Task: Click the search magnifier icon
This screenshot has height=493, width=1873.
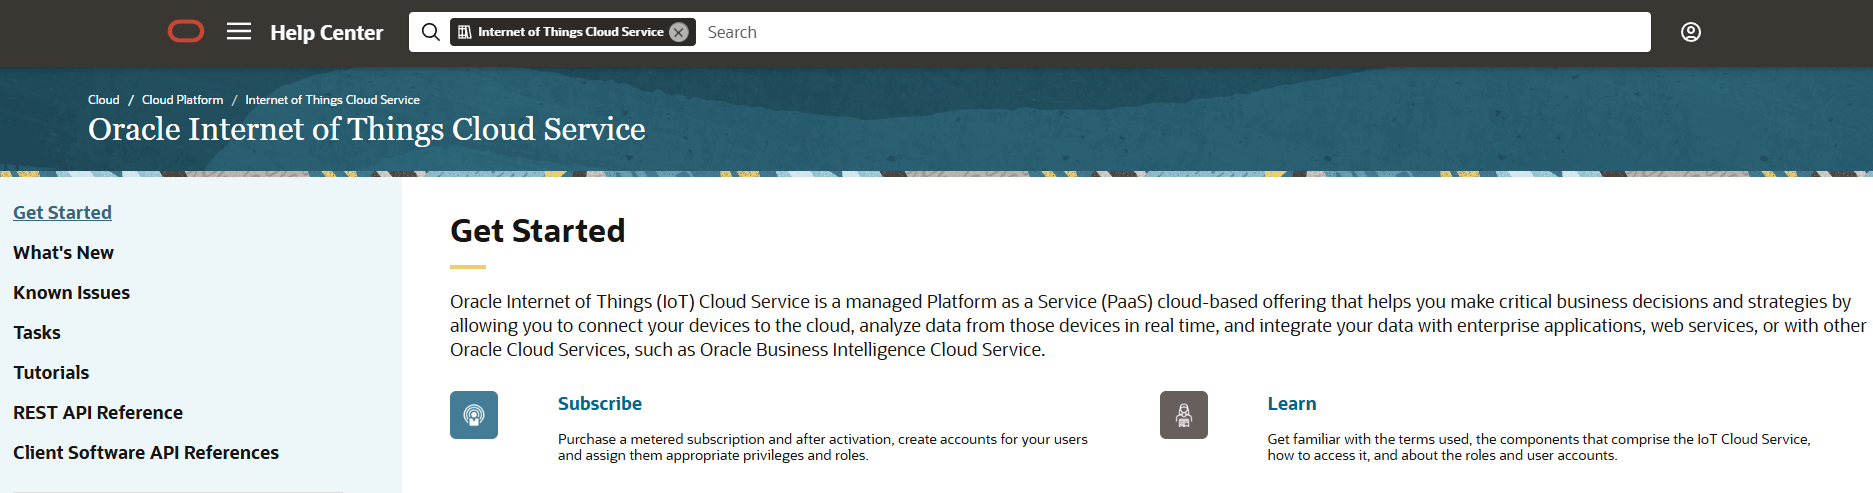Action: [x=430, y=32]
